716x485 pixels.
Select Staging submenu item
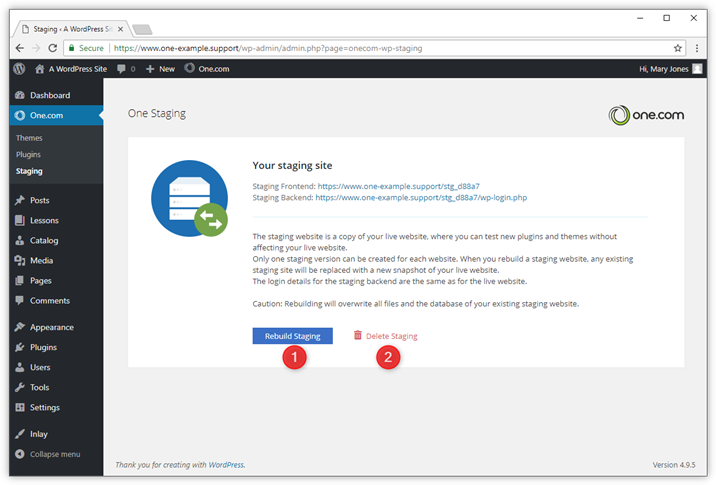(x=29, y=171)
